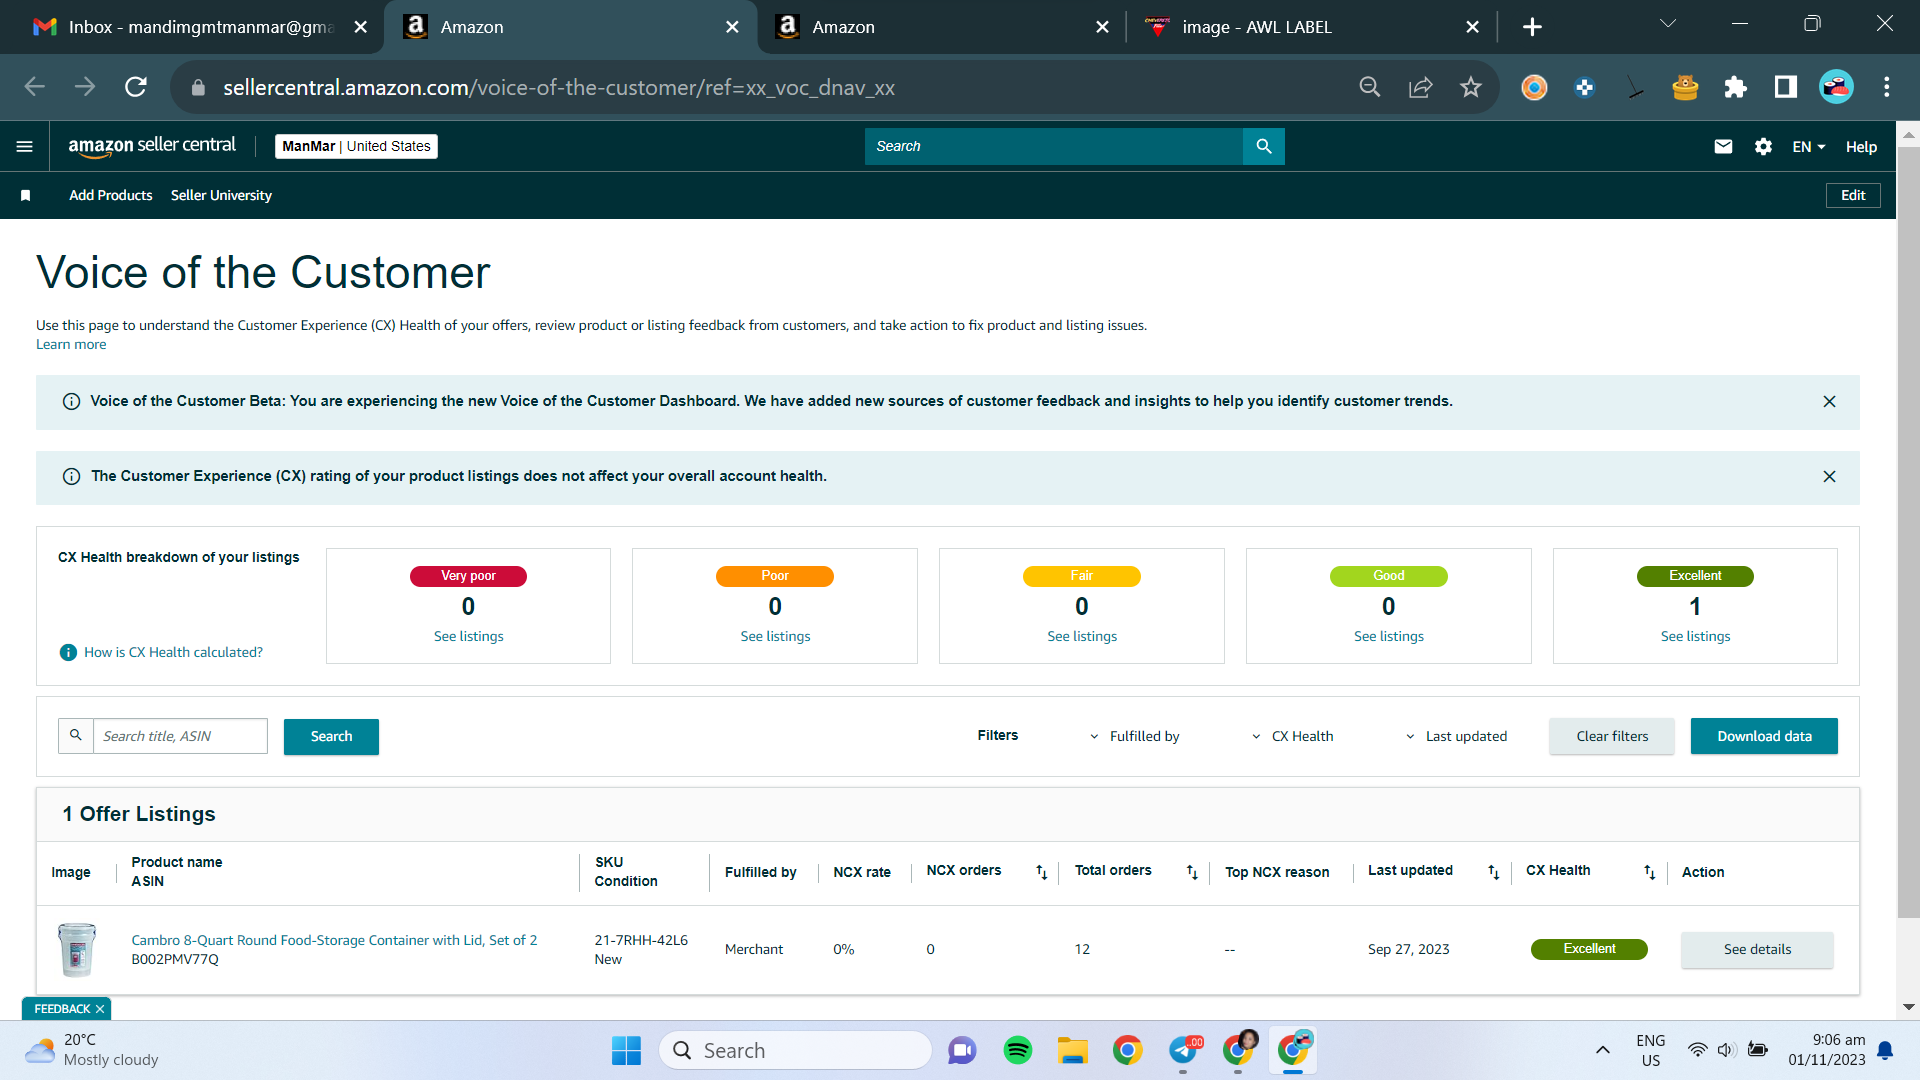Open Add Products in the navigation bar
This screenshot has height=1080, width=1920.
(110, 196)
